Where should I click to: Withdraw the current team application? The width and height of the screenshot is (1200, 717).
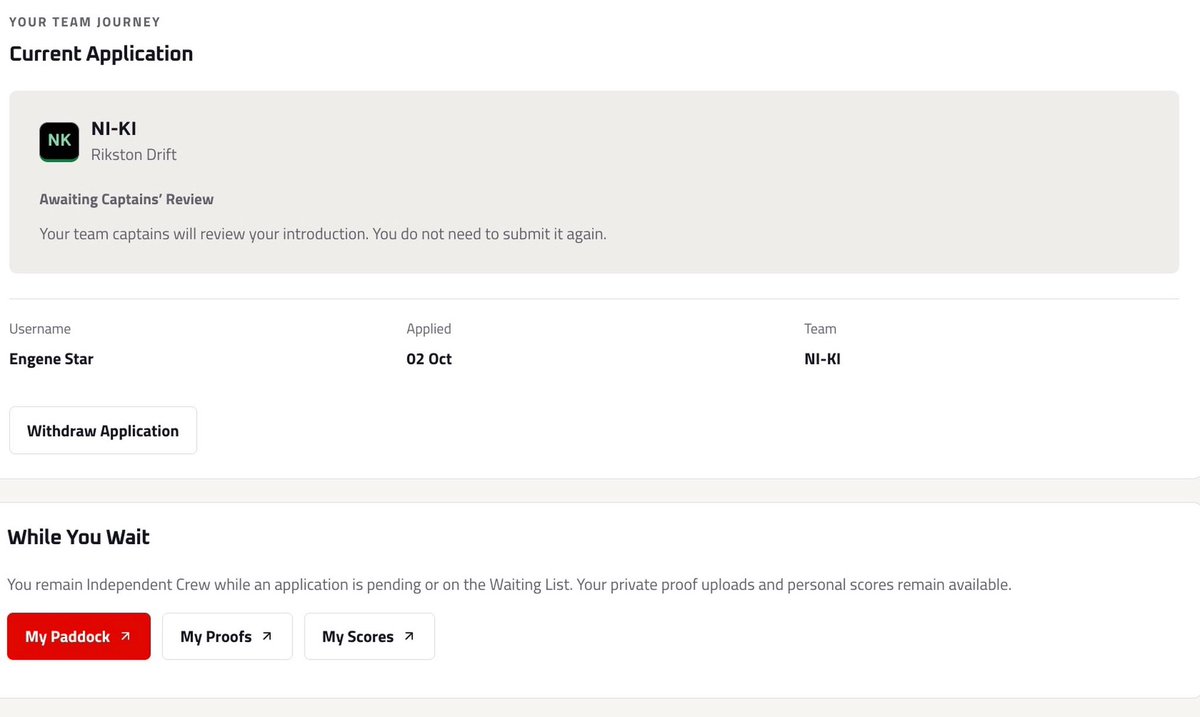coord(103,431)
